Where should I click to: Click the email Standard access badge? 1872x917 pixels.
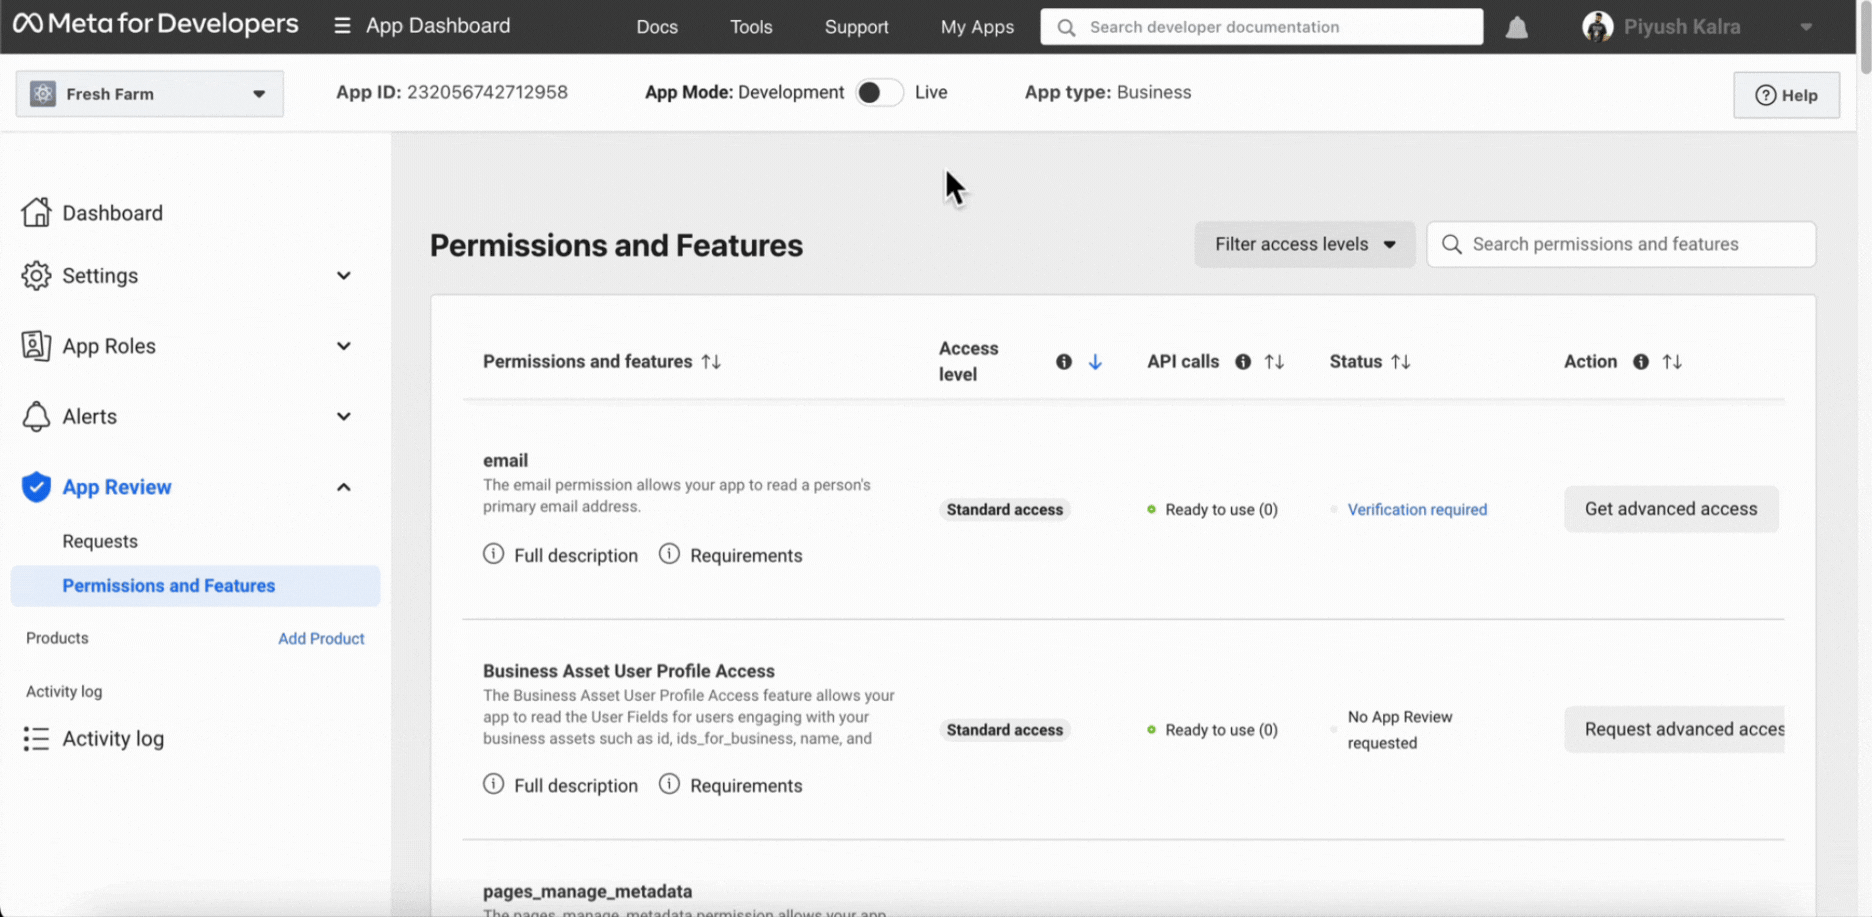[1004, 509]
